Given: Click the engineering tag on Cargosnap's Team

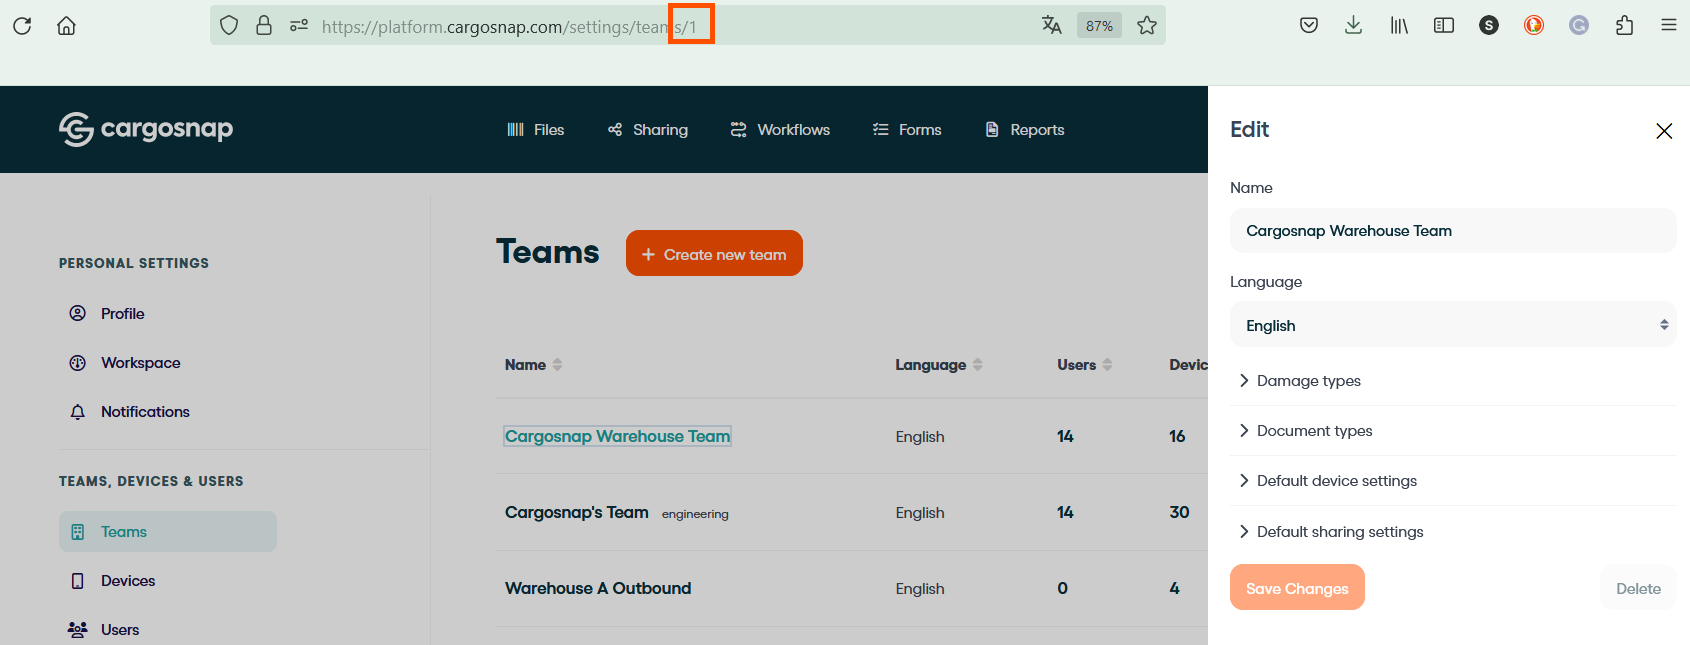Looking at the screenshot, I should 695,514.
